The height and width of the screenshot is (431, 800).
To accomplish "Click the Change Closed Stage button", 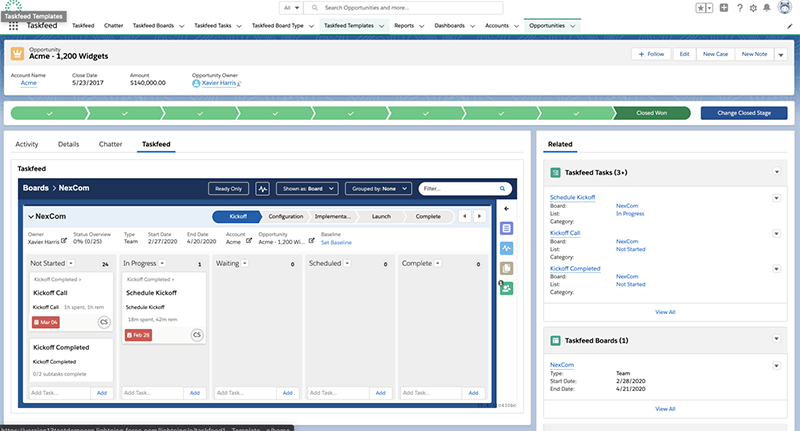I will tap(744, 113).
